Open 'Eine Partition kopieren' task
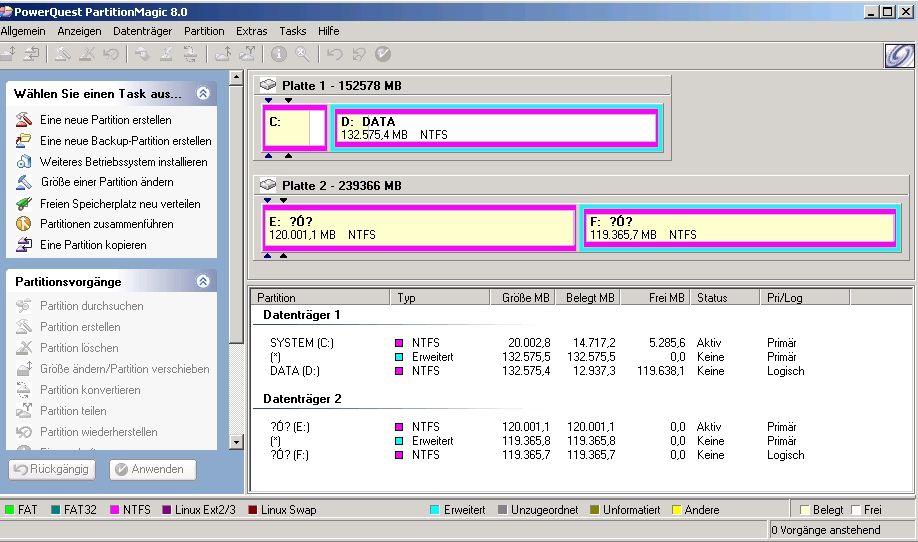Viewport: 918px width, 542px height. [93, 245]
